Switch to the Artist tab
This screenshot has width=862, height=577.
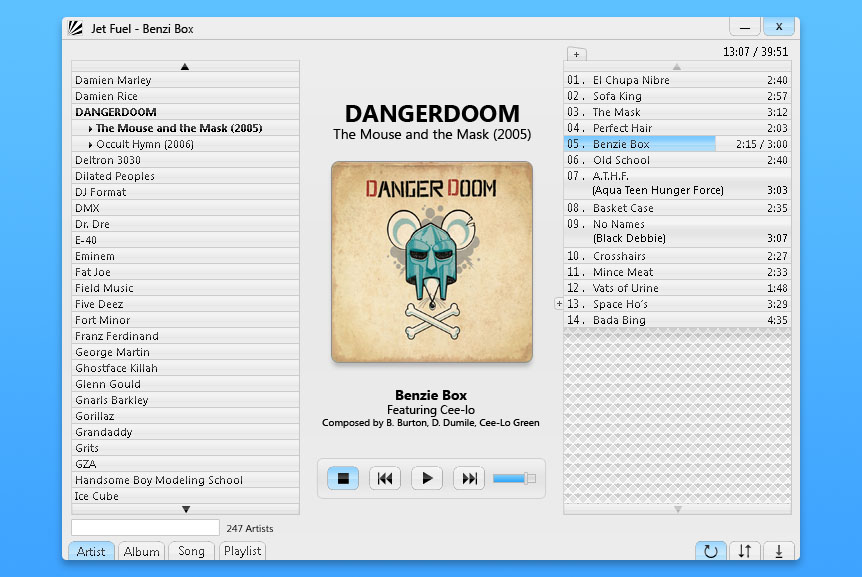click(x=91, y=551)
